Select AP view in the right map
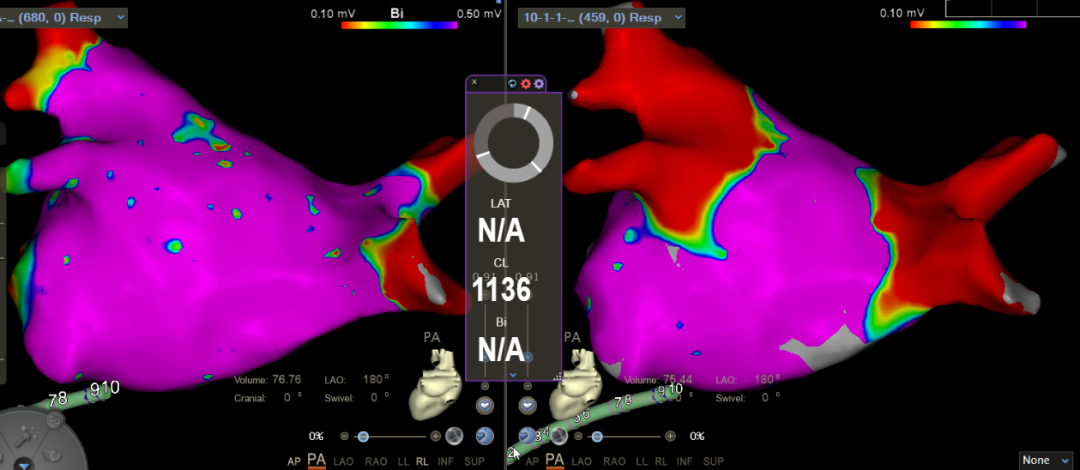The height and width of the screenshot is (470, 1080). click(x=532, y=461)
